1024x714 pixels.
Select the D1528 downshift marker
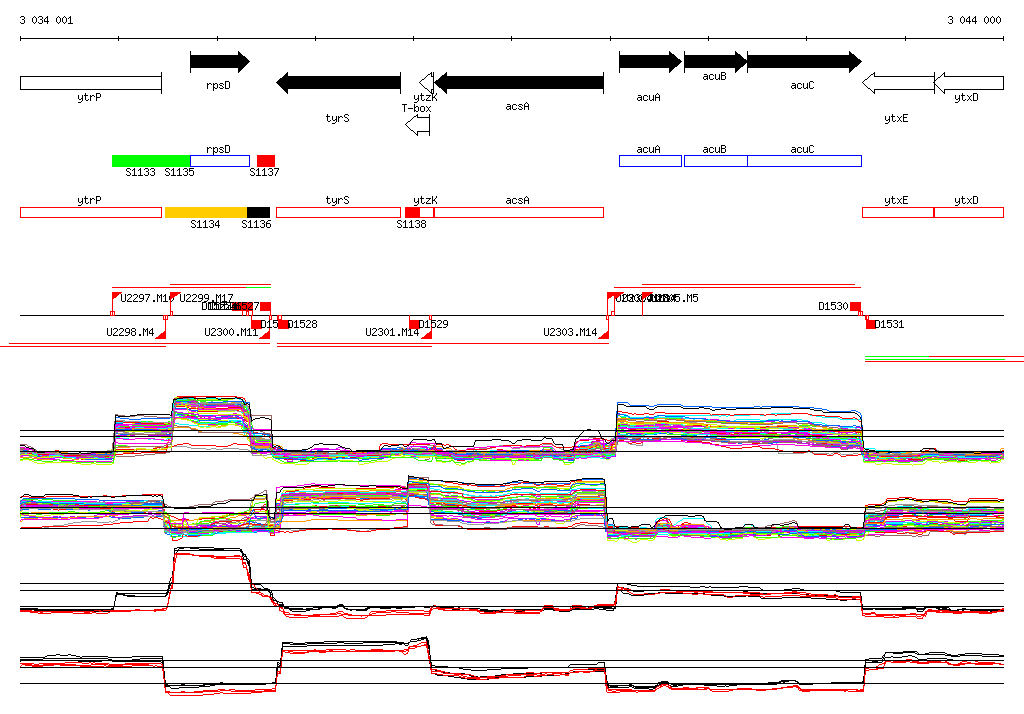[284, 324]
